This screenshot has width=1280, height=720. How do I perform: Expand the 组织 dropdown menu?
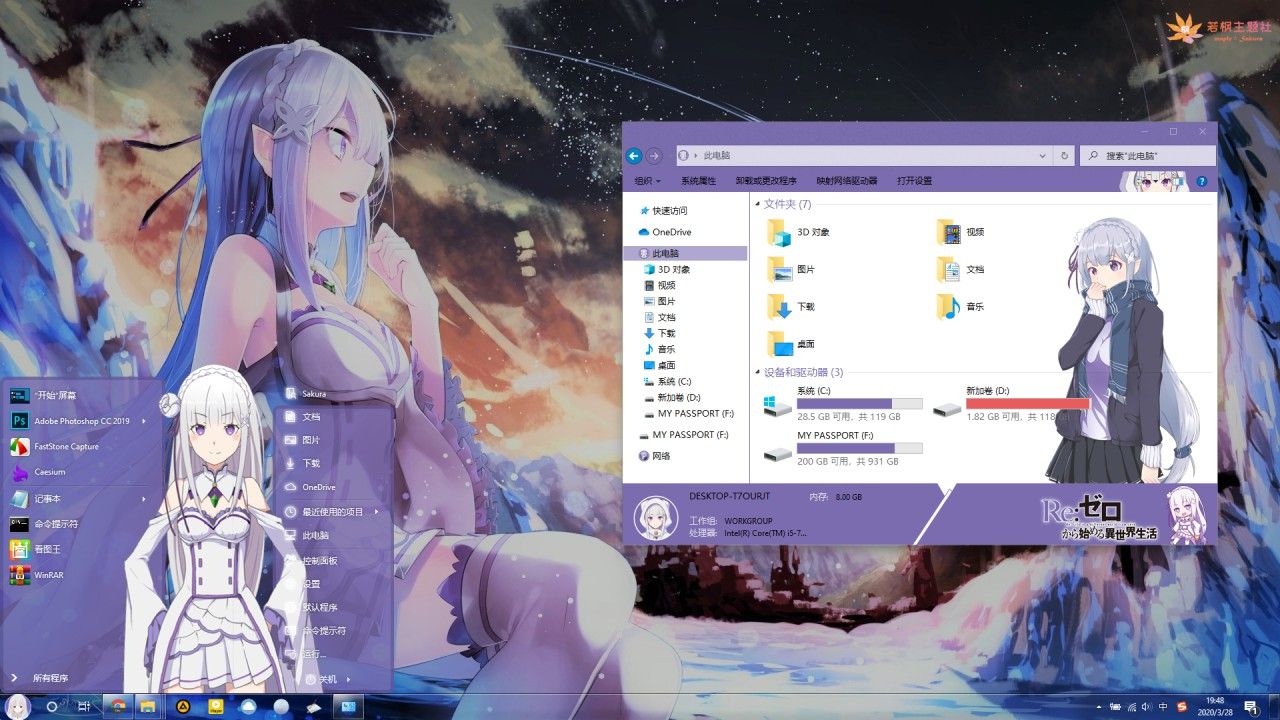pos(647,181)
